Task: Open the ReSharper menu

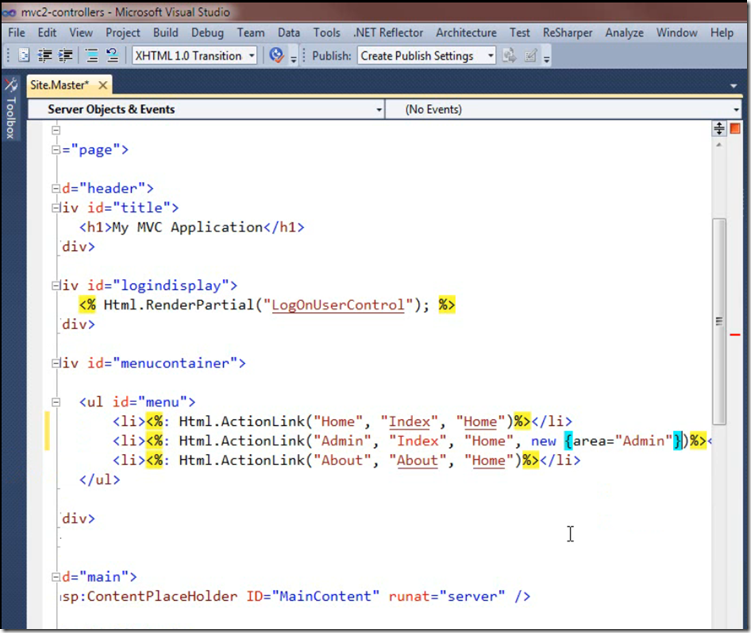Action: [x=568, y=33]
